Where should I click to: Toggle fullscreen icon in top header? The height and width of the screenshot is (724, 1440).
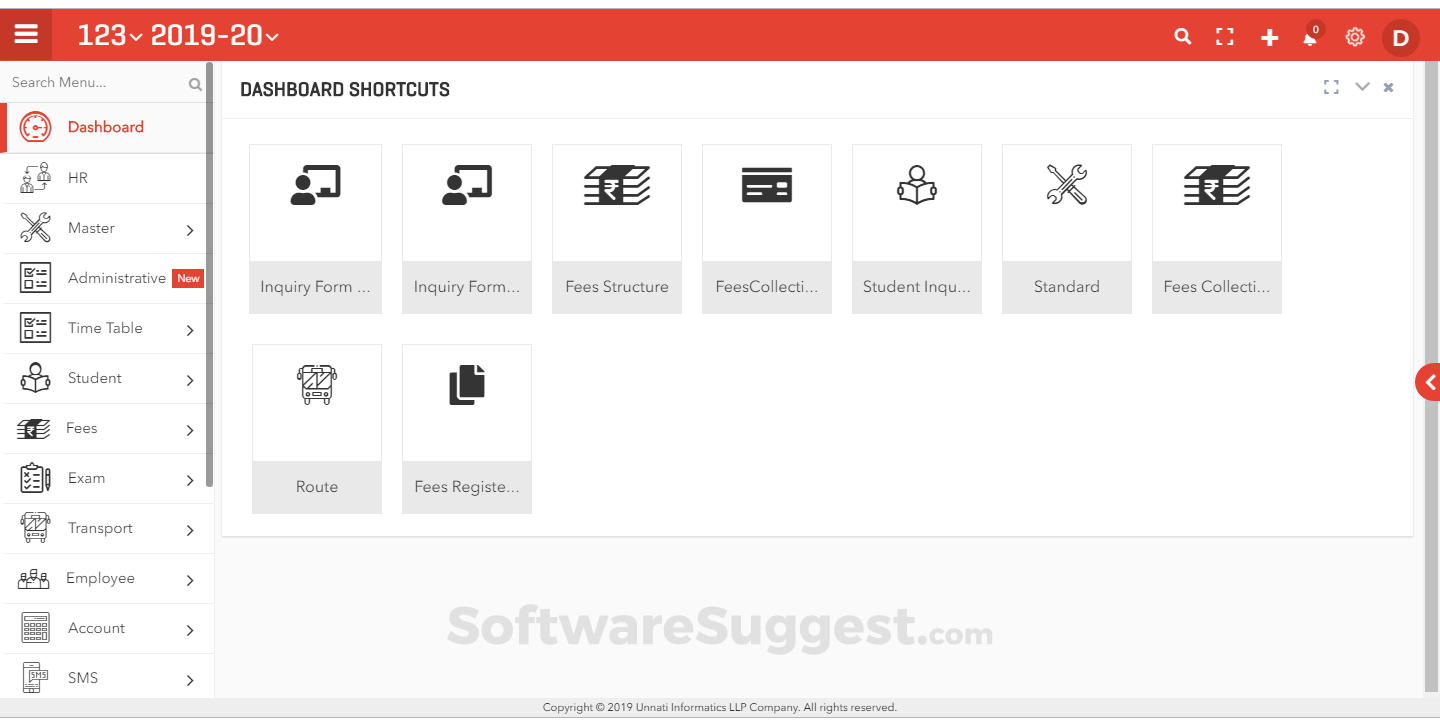pos(1225,37)
